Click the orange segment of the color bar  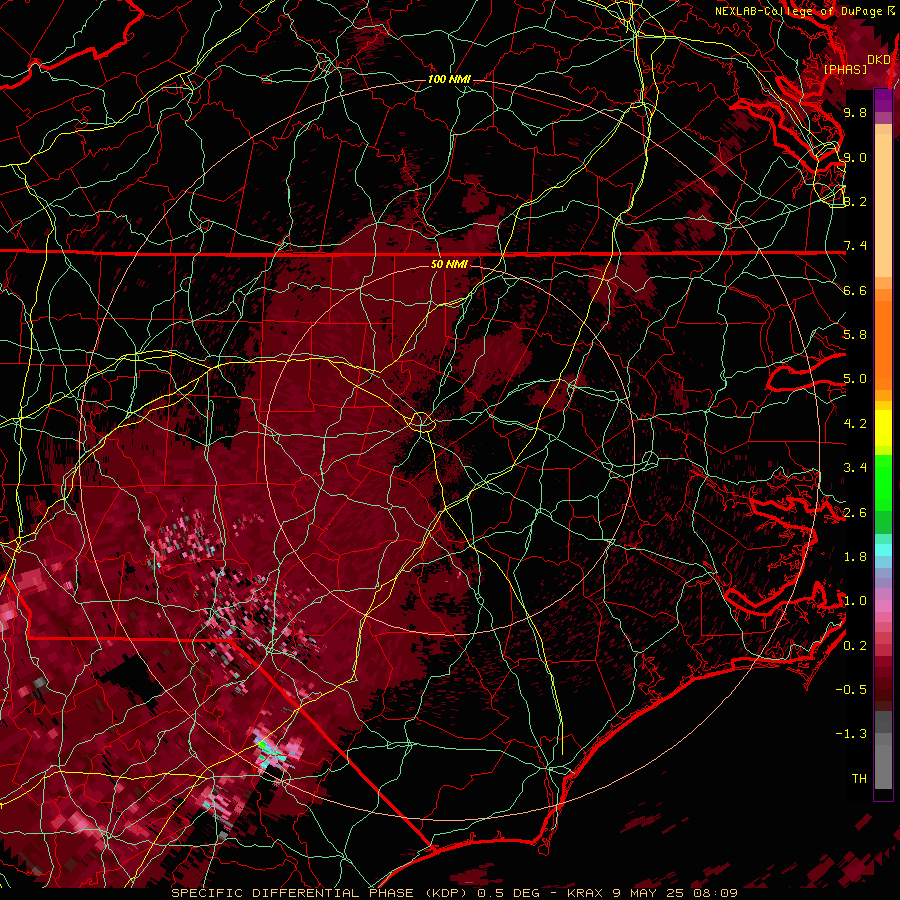coord(883,346)
